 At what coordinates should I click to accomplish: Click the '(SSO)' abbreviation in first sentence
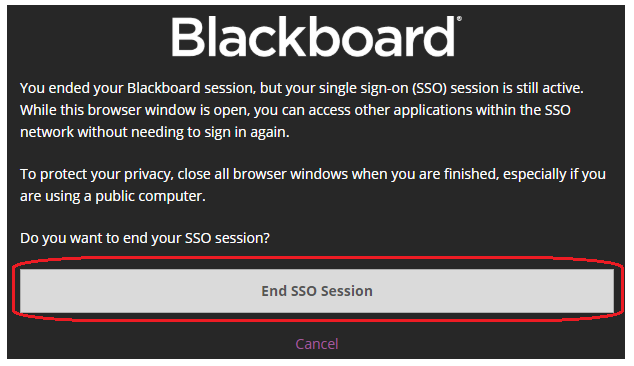429,88
